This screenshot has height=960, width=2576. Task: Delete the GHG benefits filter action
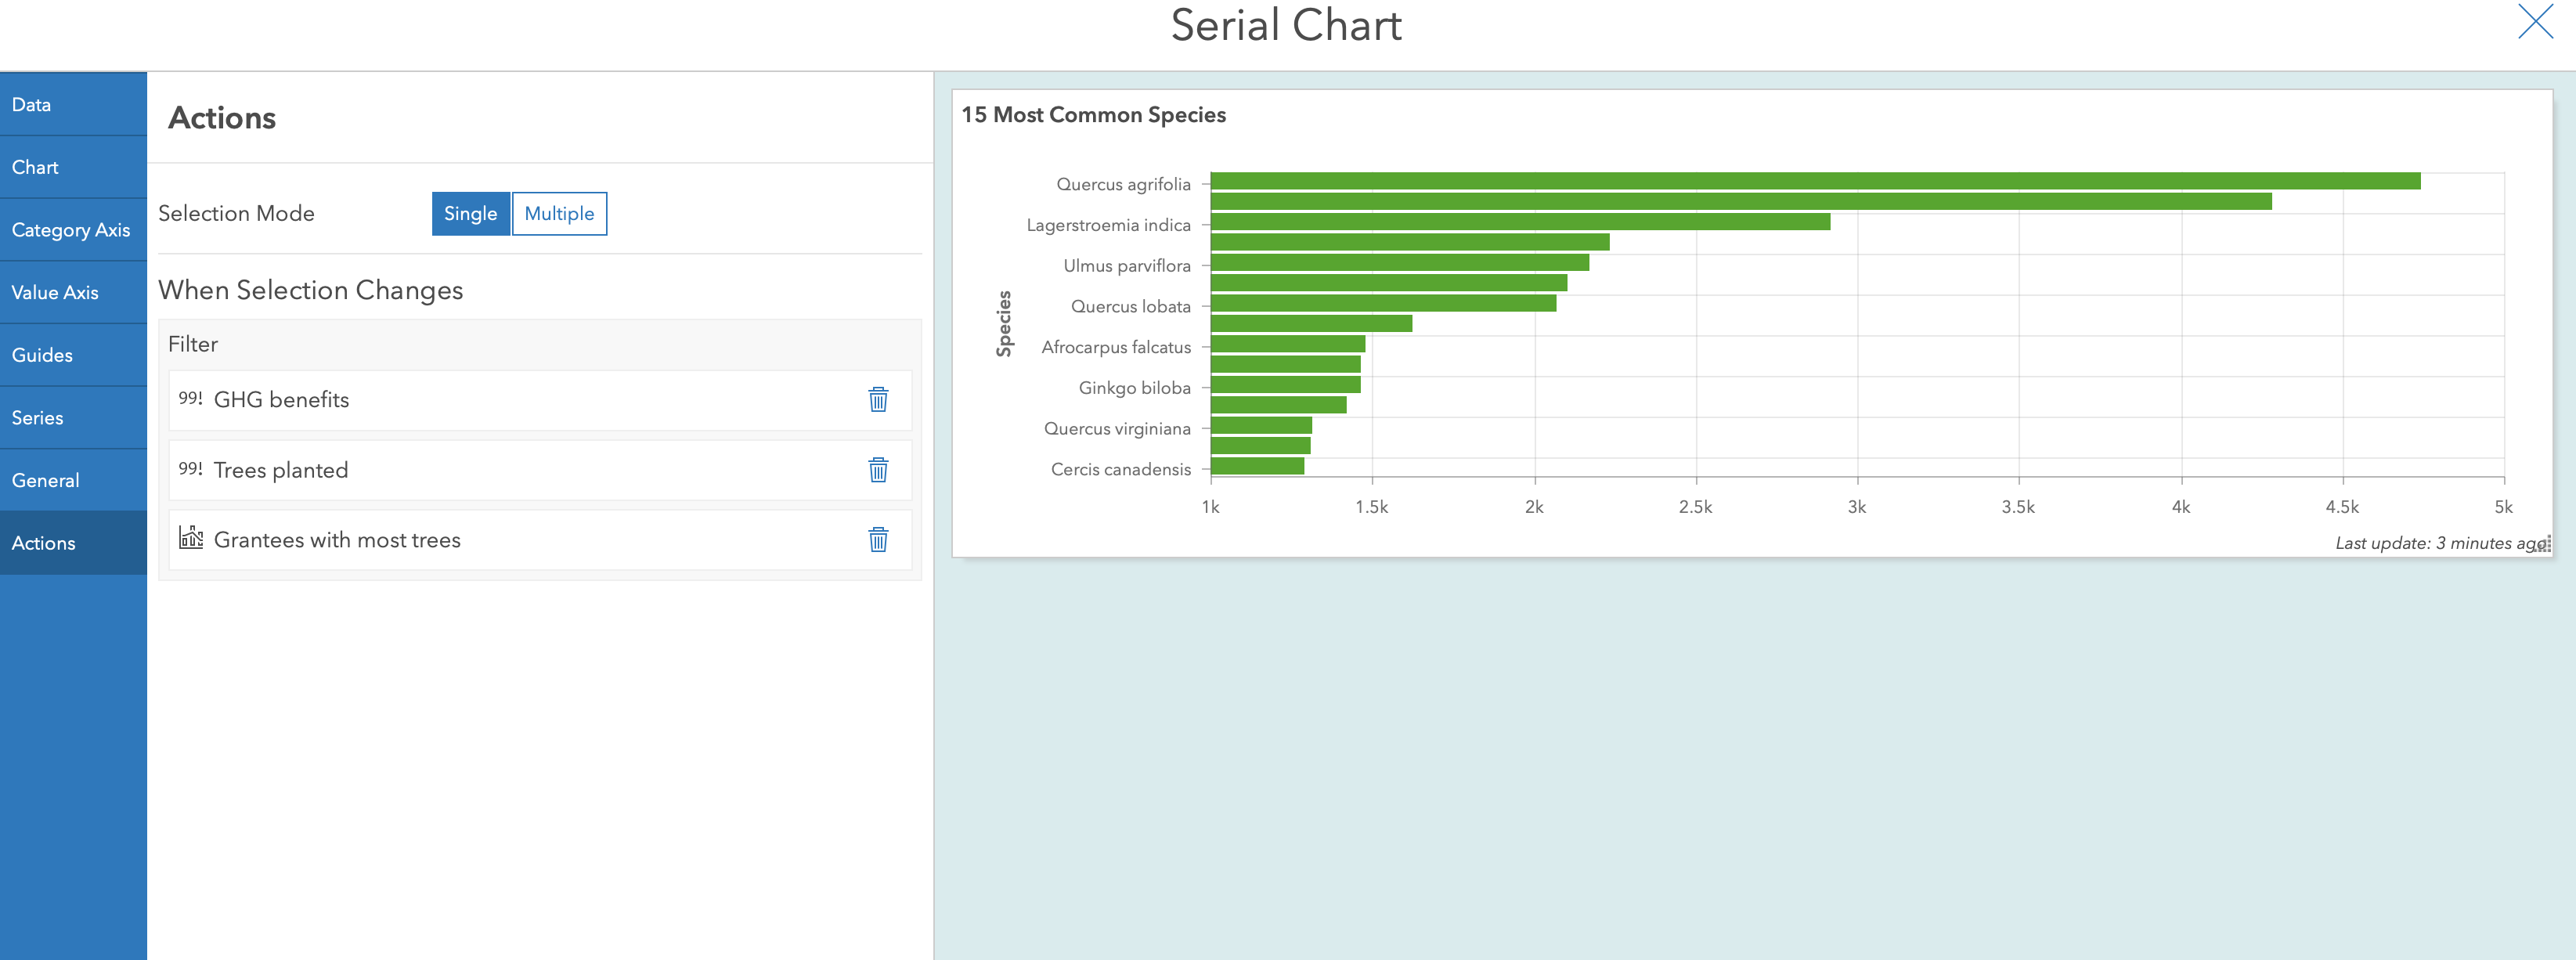pos(877,399)
